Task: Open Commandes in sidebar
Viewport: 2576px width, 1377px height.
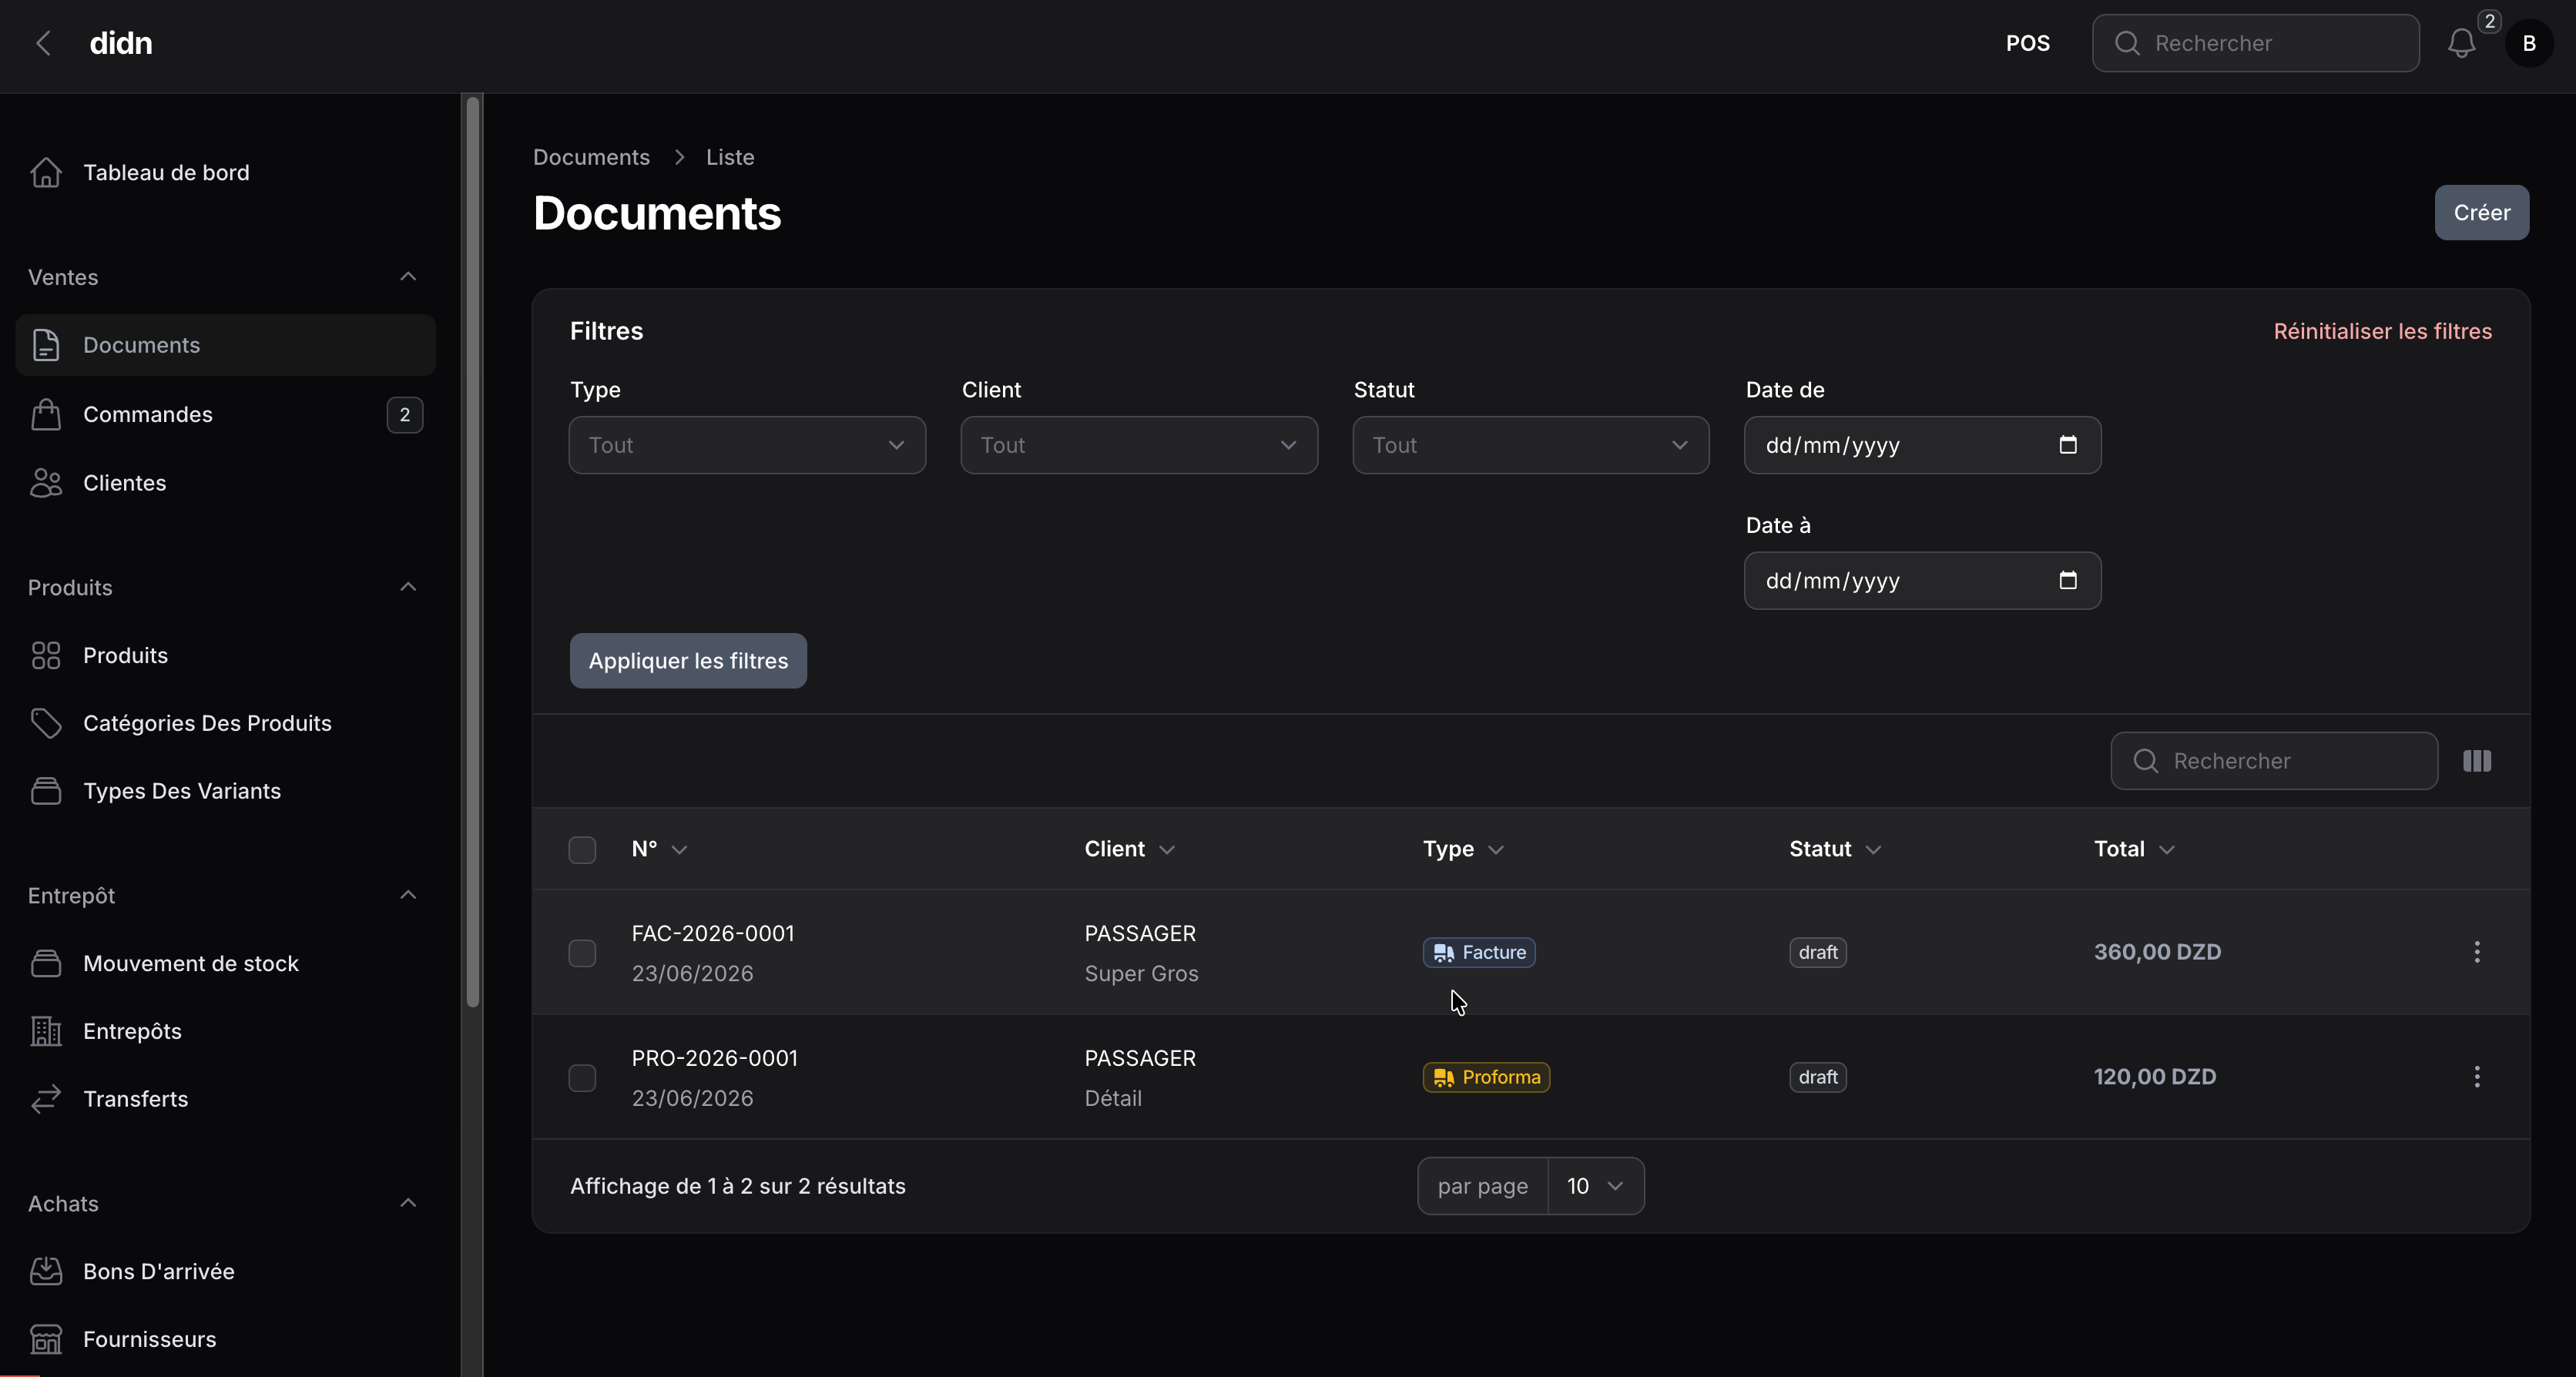Action: (225, 414)
